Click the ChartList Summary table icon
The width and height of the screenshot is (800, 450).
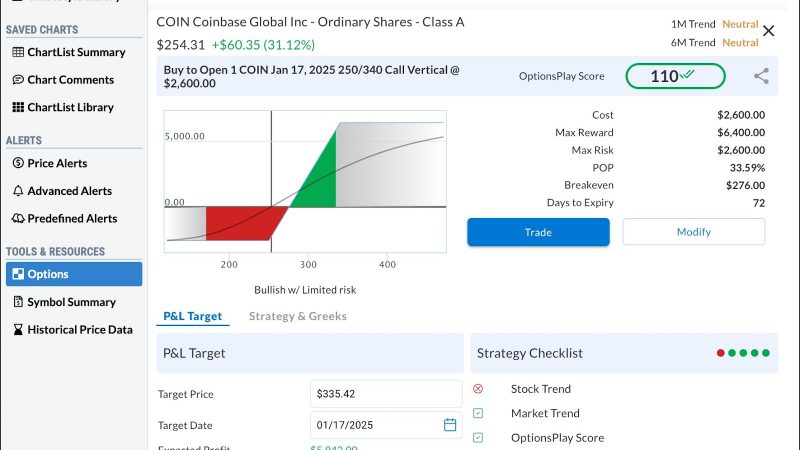pos(18,52)
